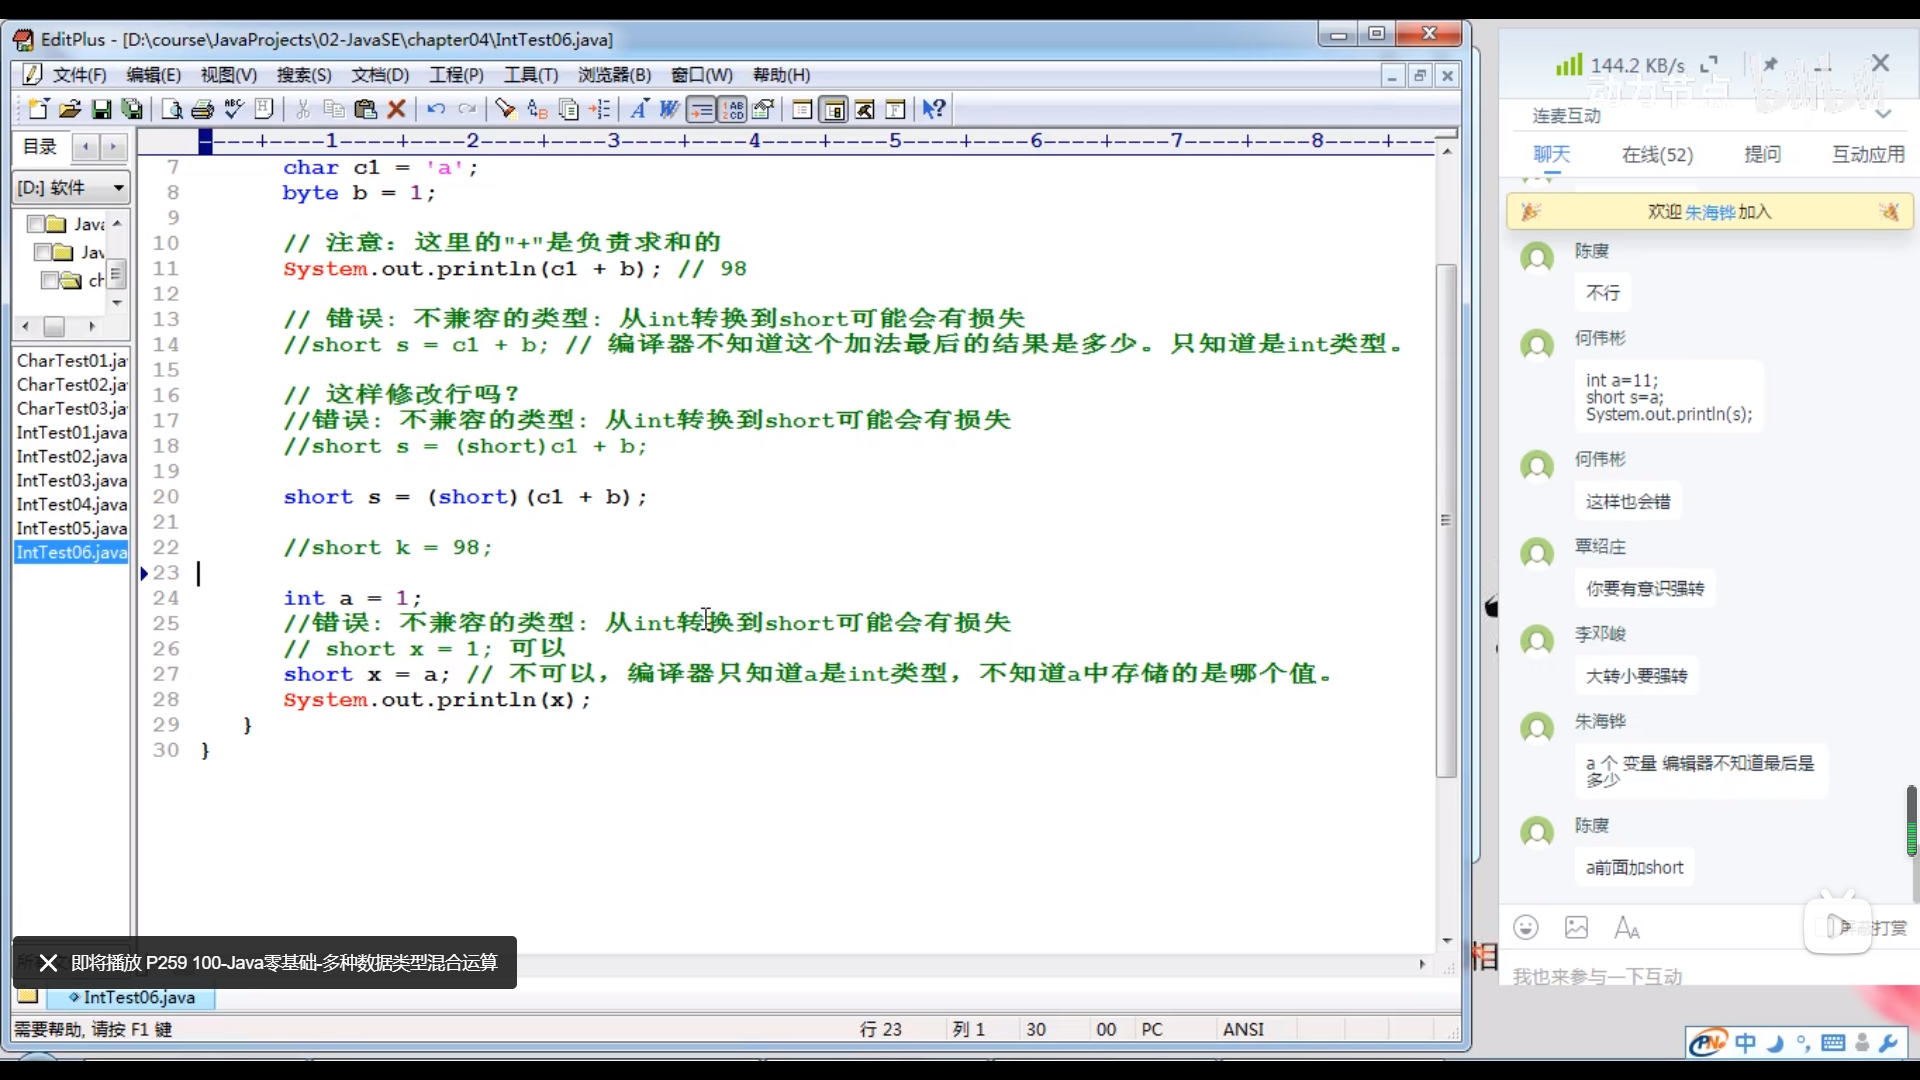The image size is (1920, 1080).
Task: Expand the 连麦互动 chevron in chat panel
Action: coord(1883,115)
